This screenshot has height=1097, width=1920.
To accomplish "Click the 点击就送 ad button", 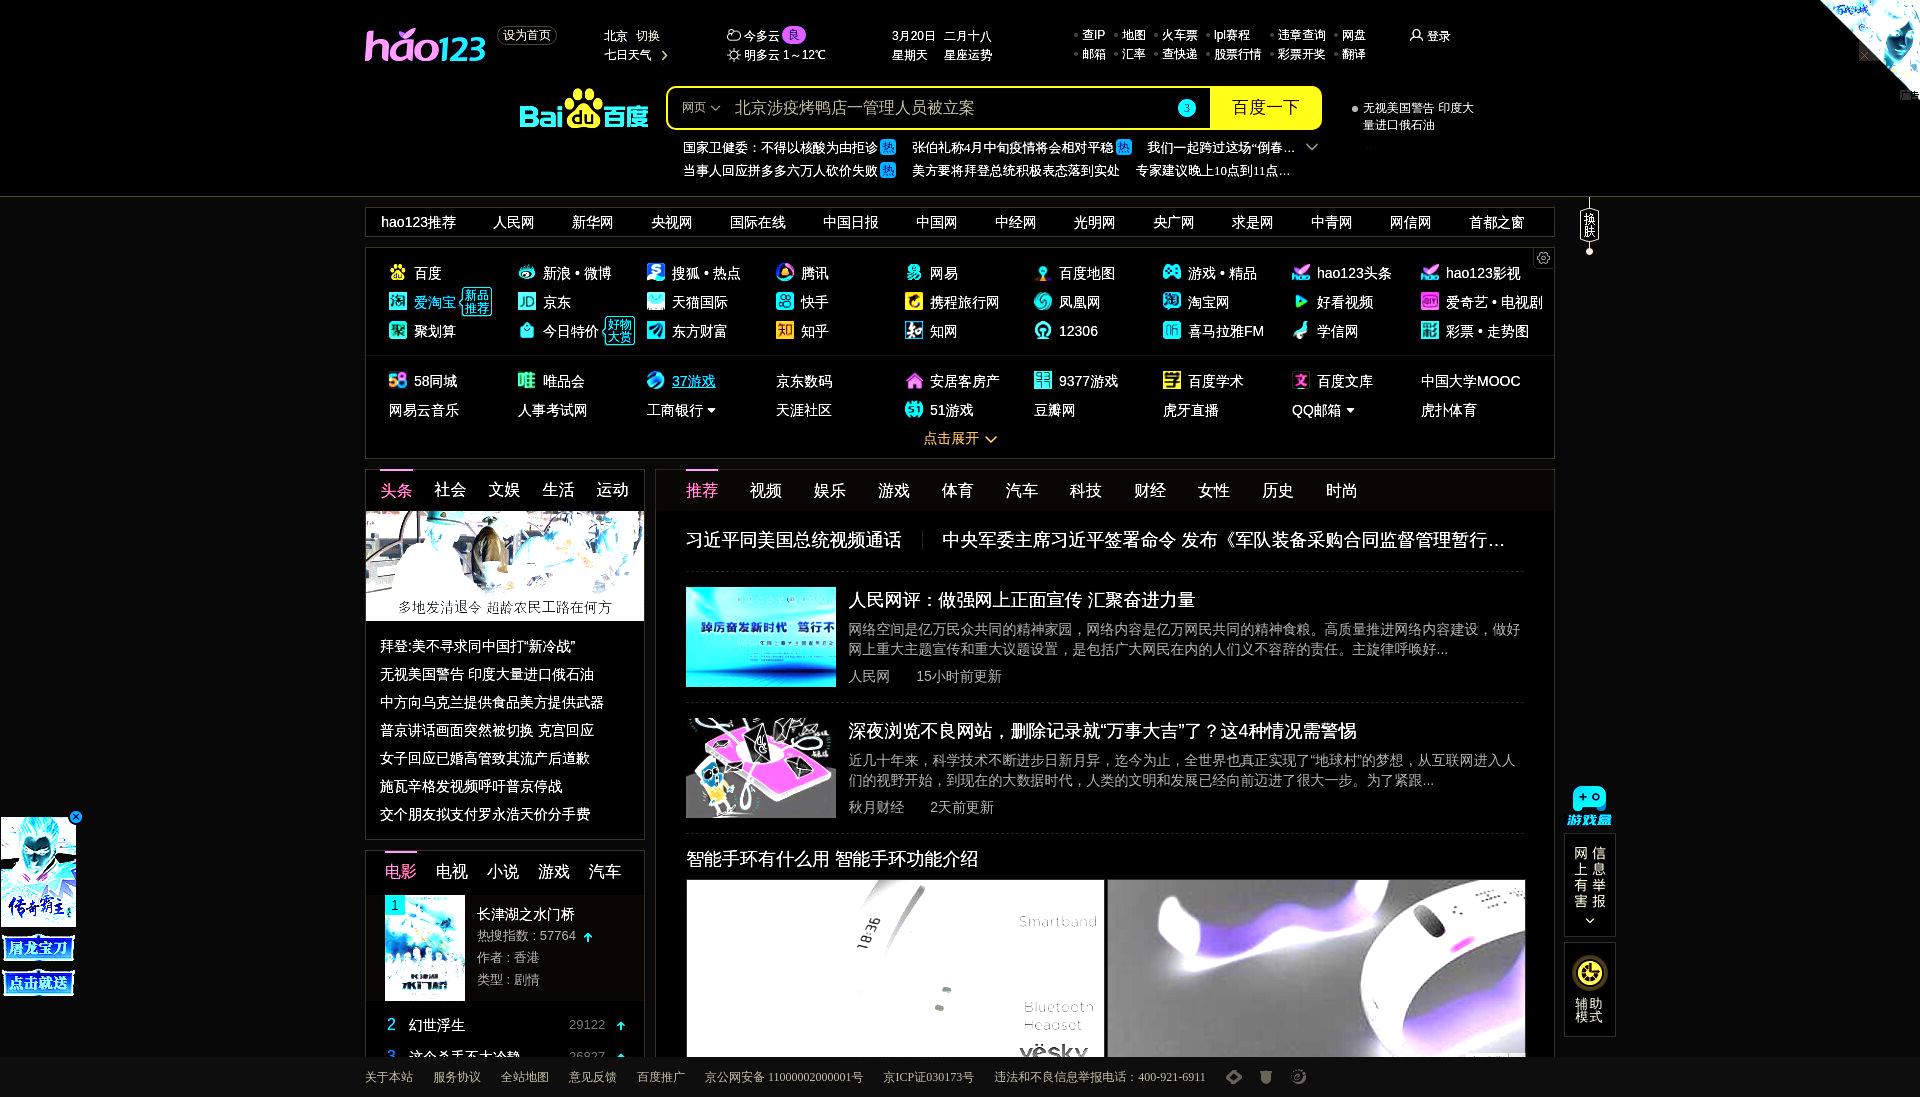I will (38, 983).
